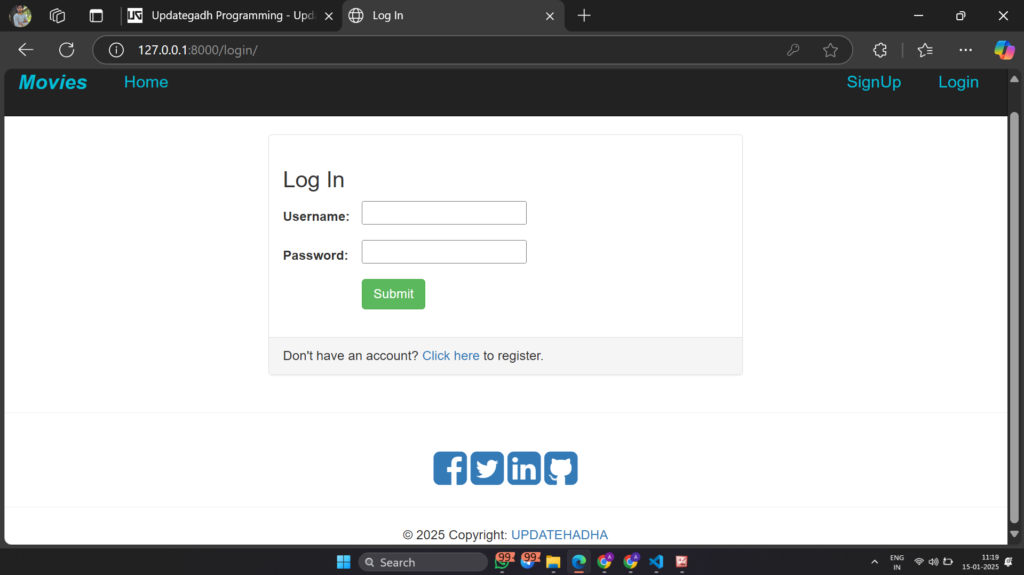This screenshot has height=575, width=1024.
Task: Open the notifications bell icon
Action: (1009, 562)
